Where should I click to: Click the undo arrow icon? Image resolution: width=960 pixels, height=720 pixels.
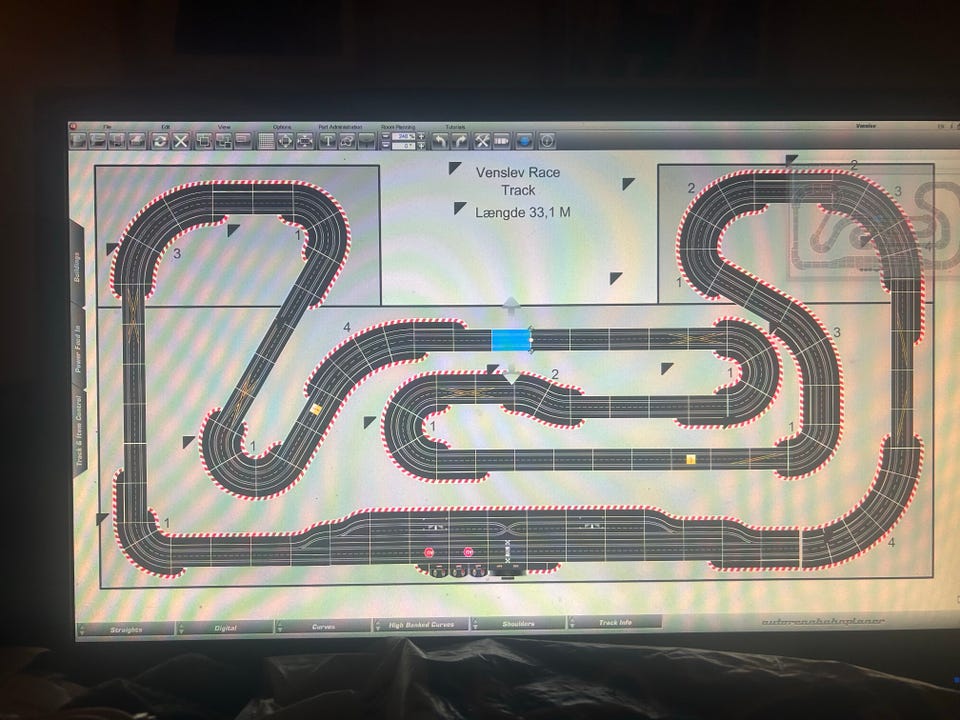[440, 141]
